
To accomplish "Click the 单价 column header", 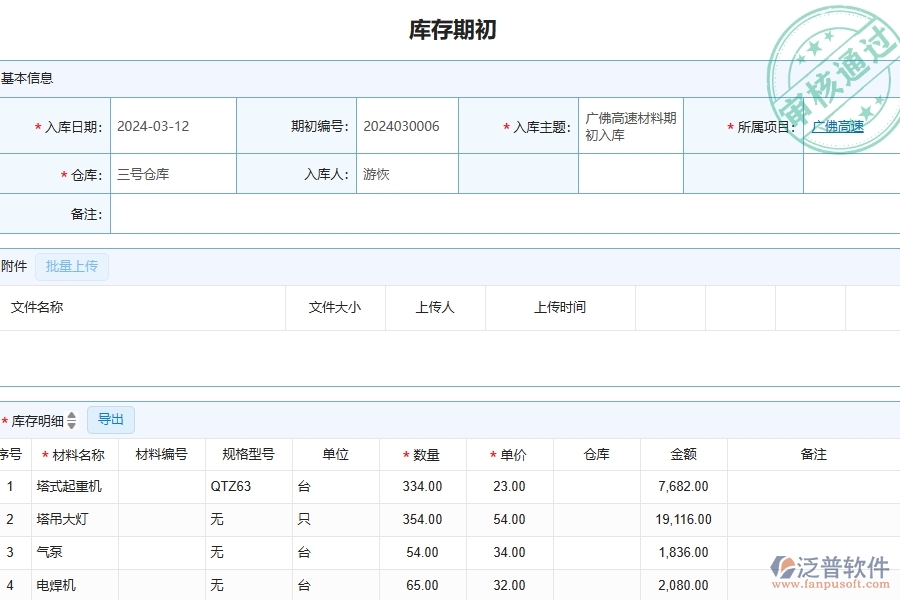I will [x=511, y=454].
